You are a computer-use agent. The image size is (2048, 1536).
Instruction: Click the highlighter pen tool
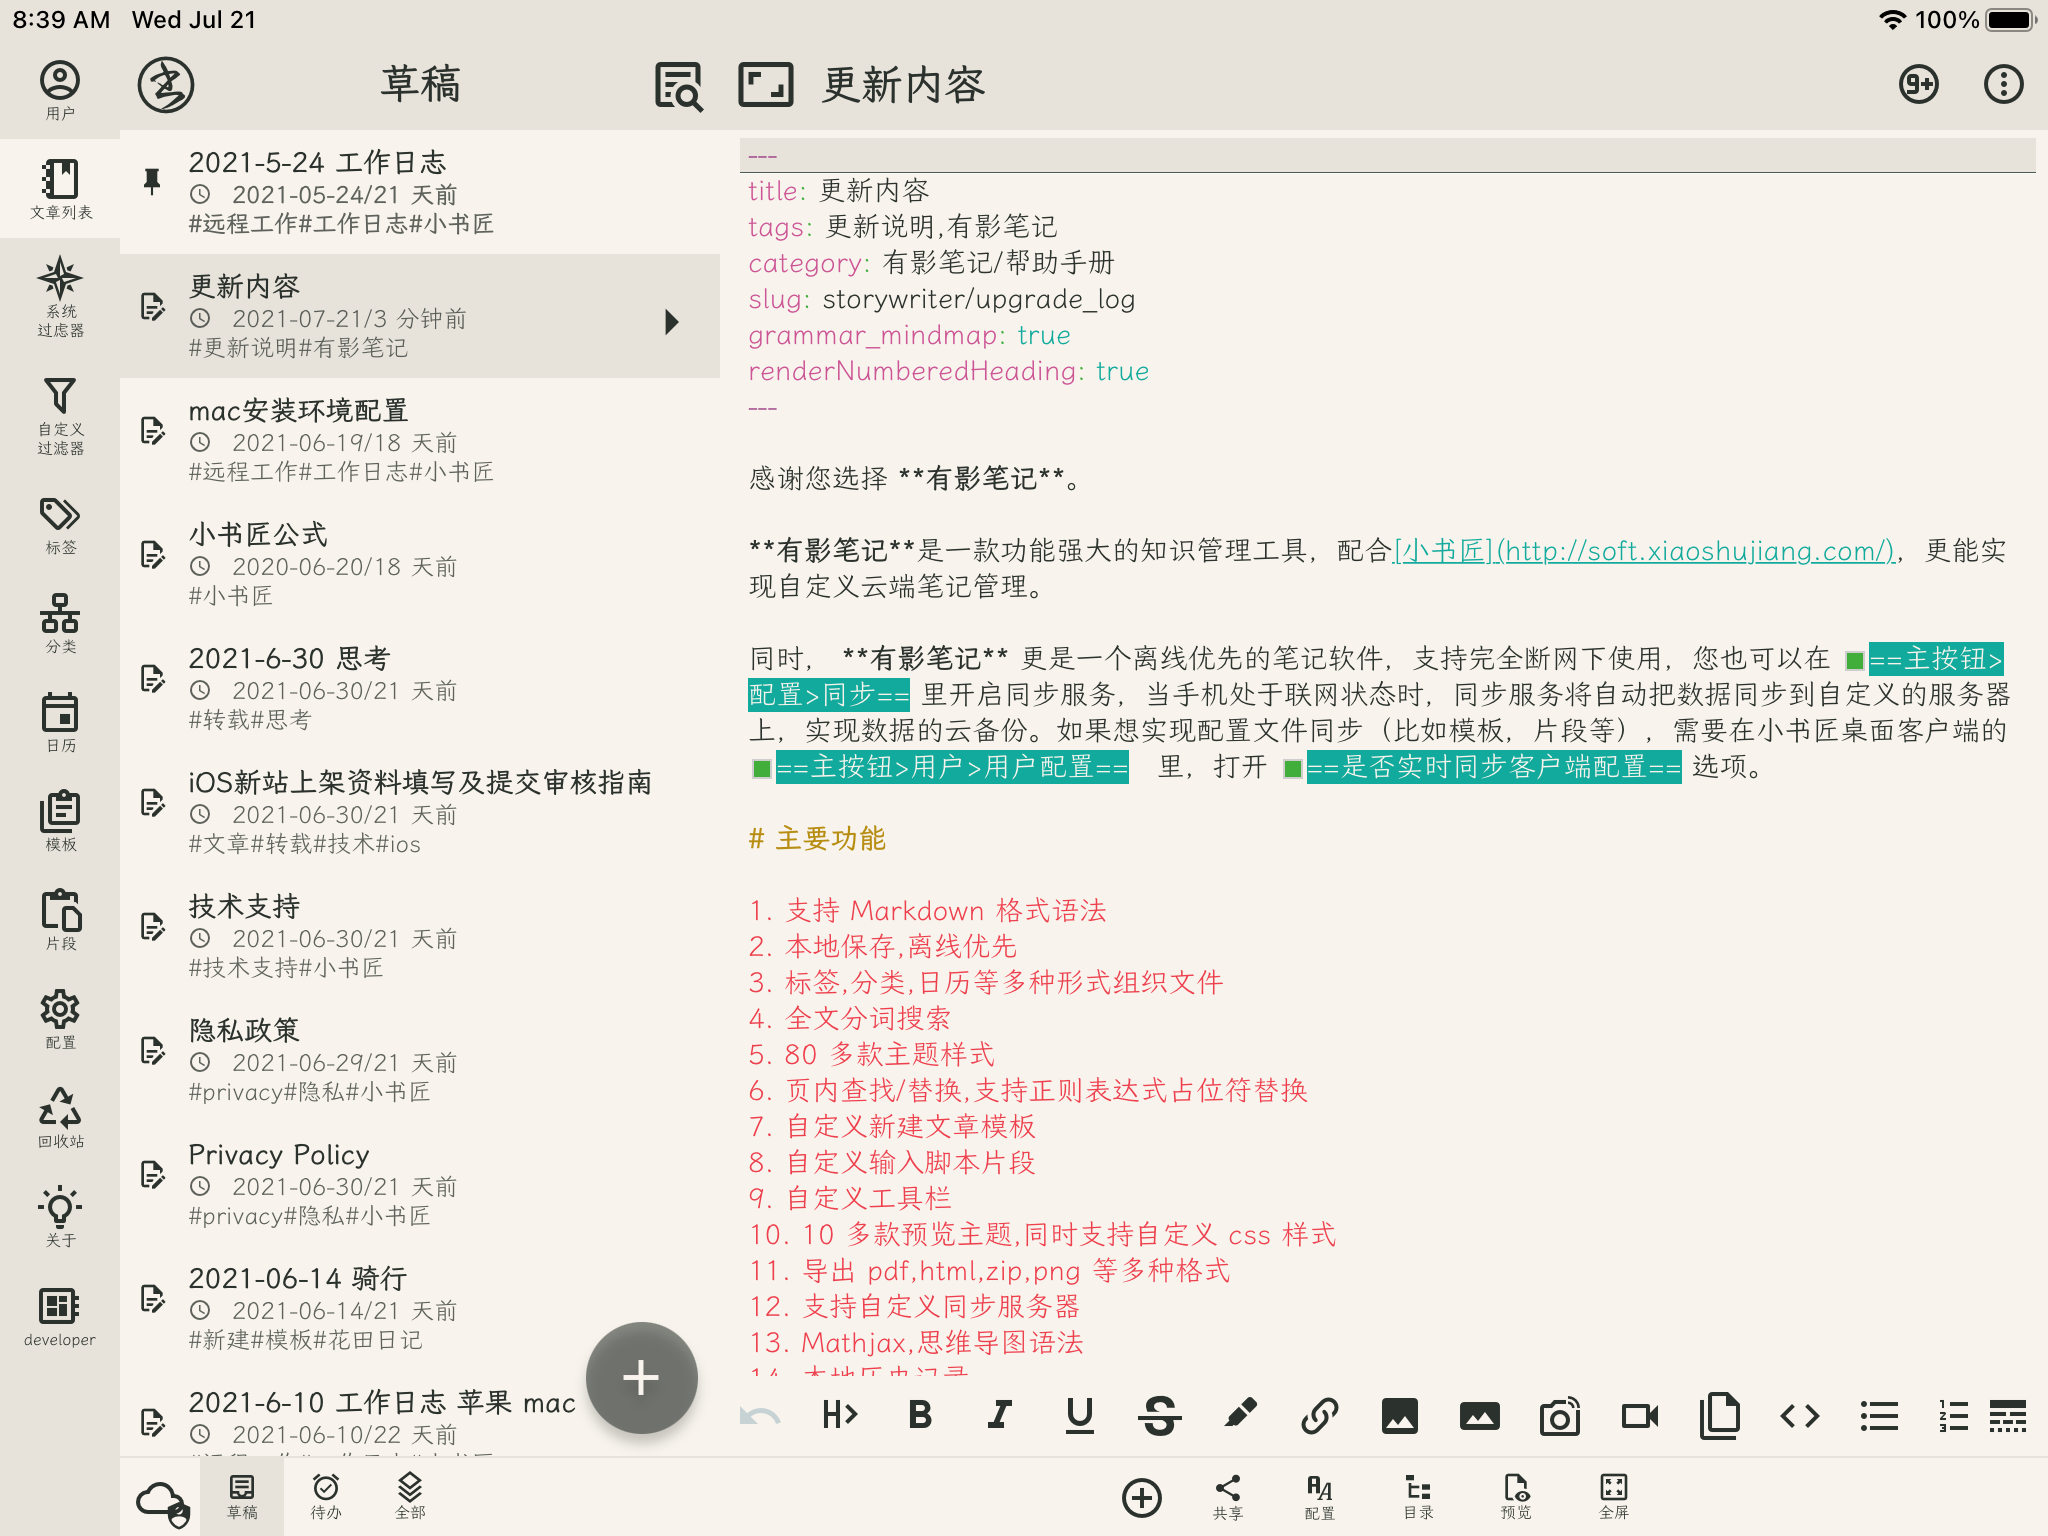(x=1240, y=1415)
